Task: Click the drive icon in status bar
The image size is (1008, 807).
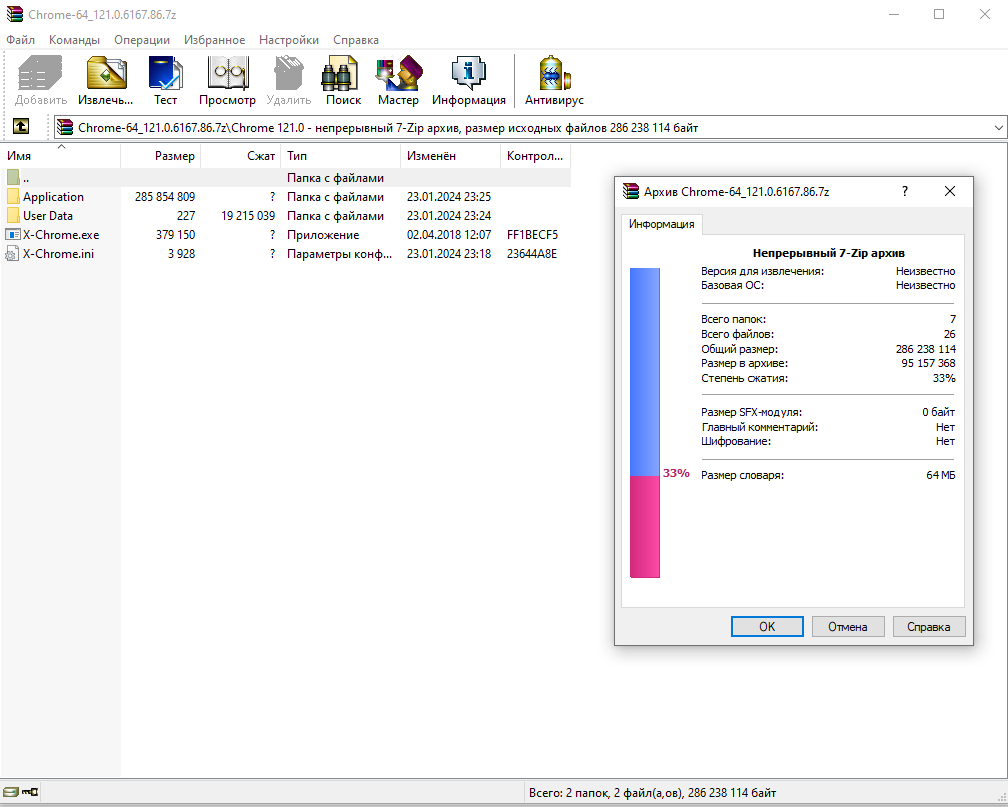Action: (x=10, y=793)
